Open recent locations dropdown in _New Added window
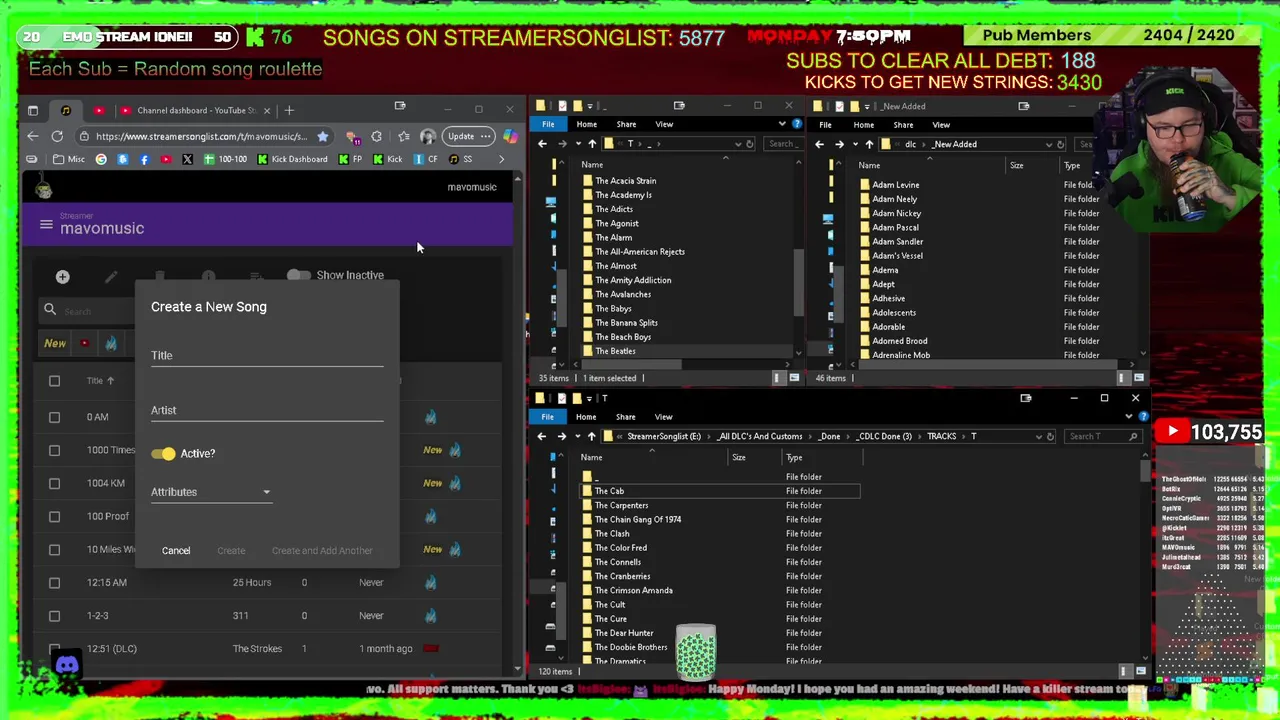Screen dimensions: 1280x720 pyautogui.click(x=854, y=144)
